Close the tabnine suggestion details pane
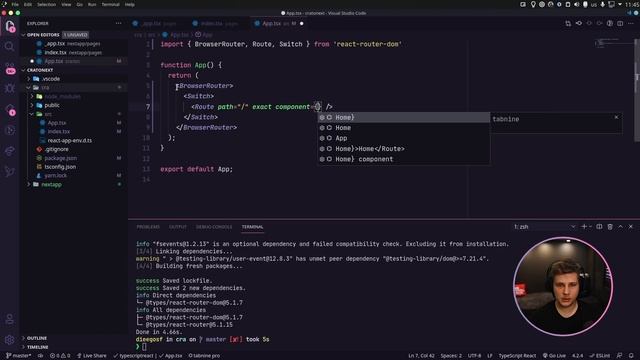This screenshot has width=640, height=360. pyautogui.click(x=616, y=118)
